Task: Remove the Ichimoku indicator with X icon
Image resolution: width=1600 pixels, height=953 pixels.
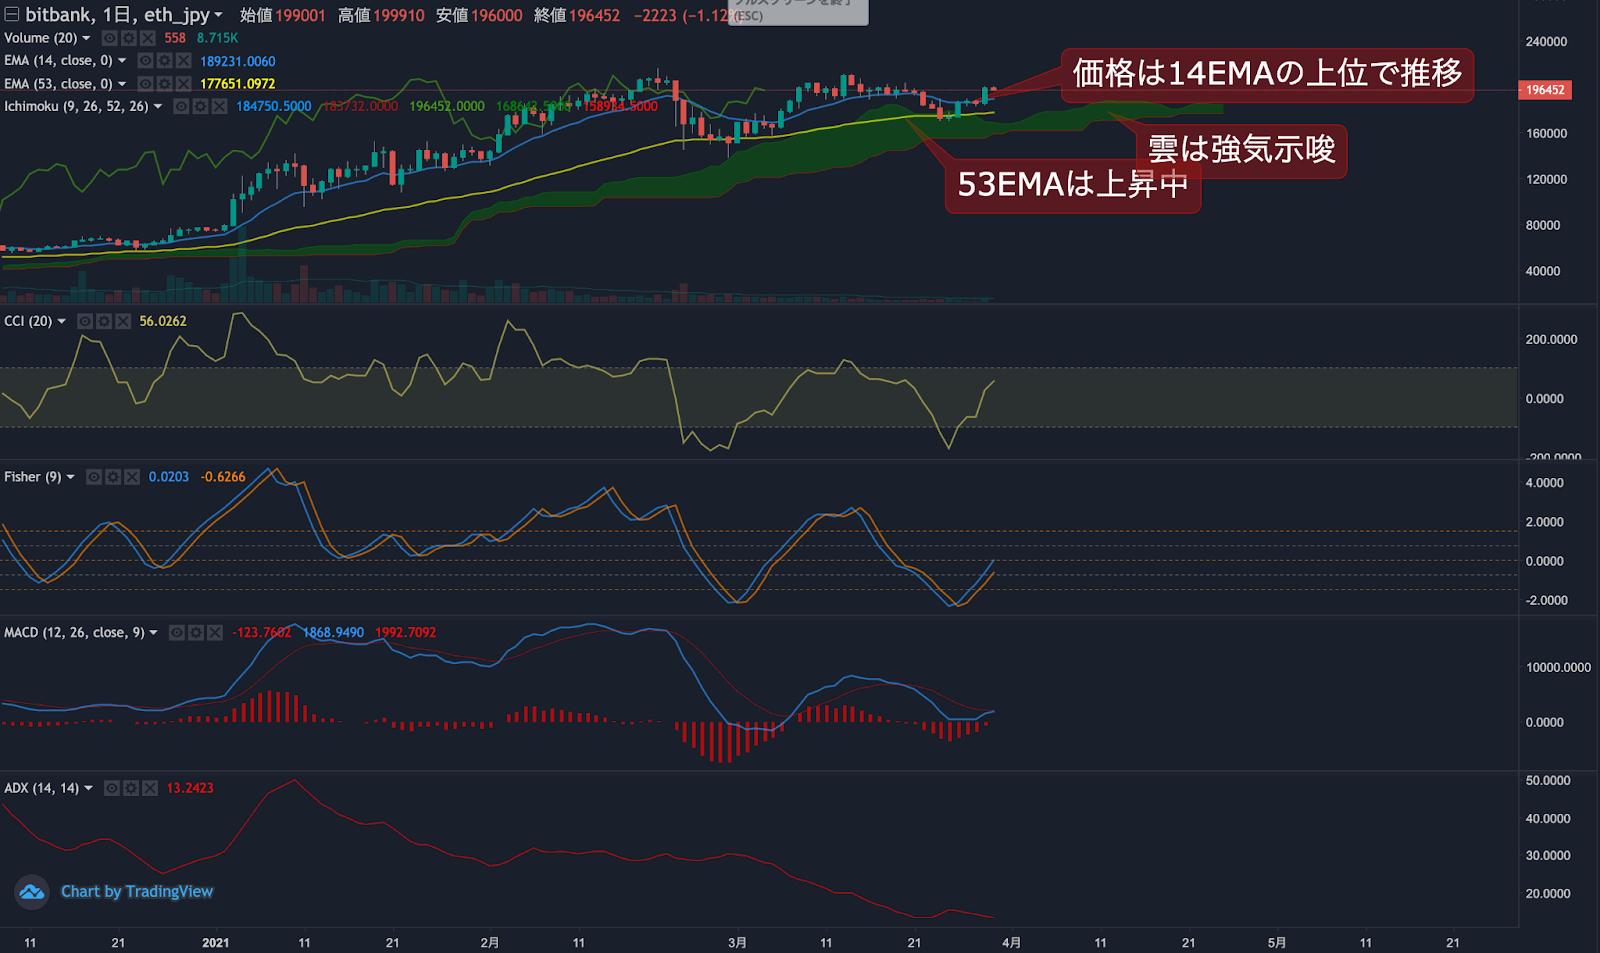Action: pyautogui.click(x=219, y=106)
